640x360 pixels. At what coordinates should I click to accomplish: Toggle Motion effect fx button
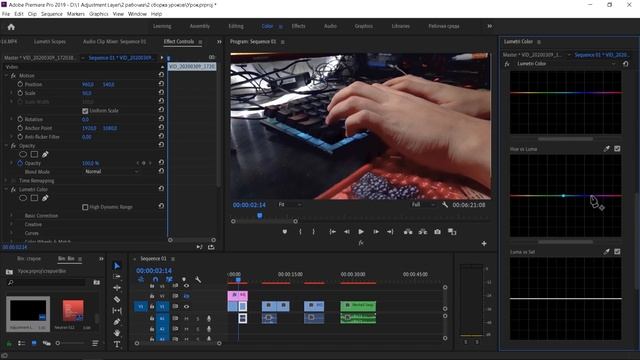click(x=13, y=76)
